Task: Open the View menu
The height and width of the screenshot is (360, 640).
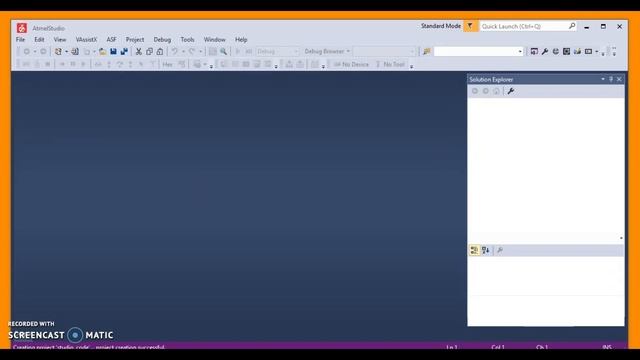Action: pos(60,40)
